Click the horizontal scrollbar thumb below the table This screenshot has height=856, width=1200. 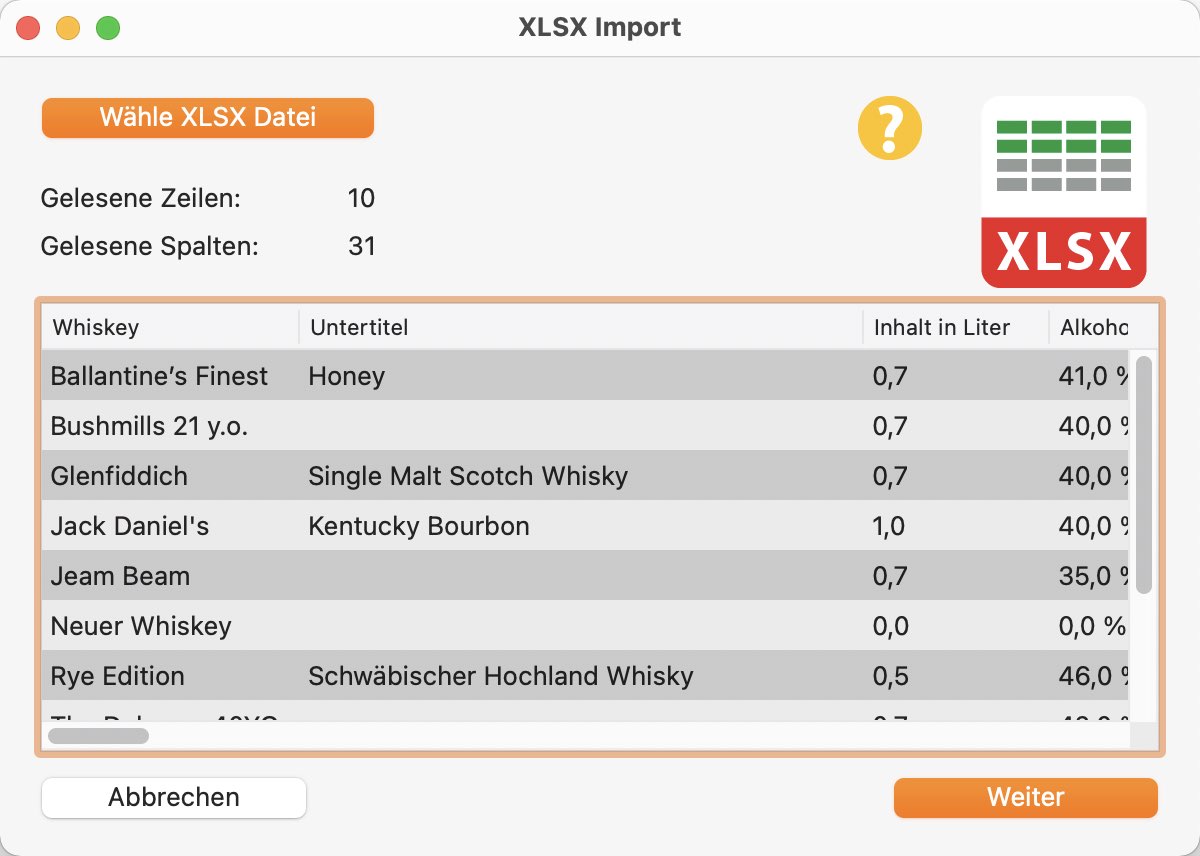pyautogui.click(x=99, y=736)
